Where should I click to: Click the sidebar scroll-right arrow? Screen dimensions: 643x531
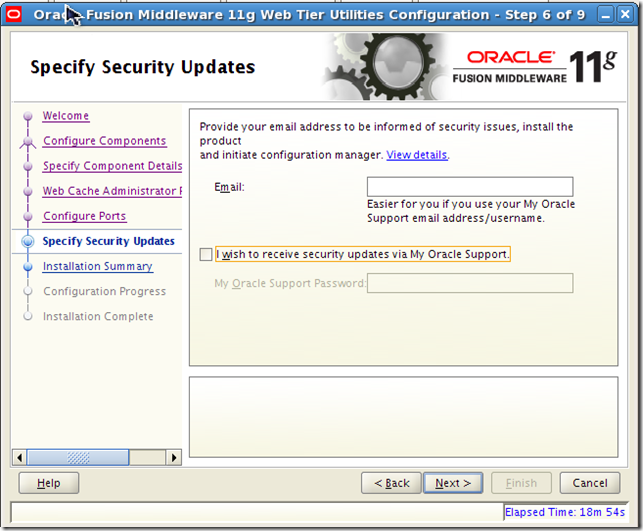(x=174, y=457)
